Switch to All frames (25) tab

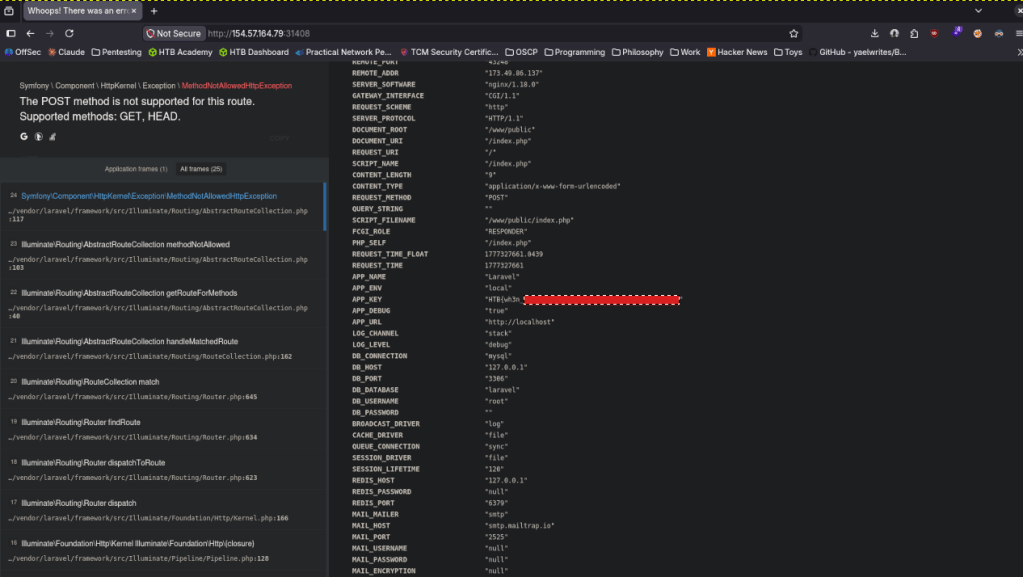point(201,169)
